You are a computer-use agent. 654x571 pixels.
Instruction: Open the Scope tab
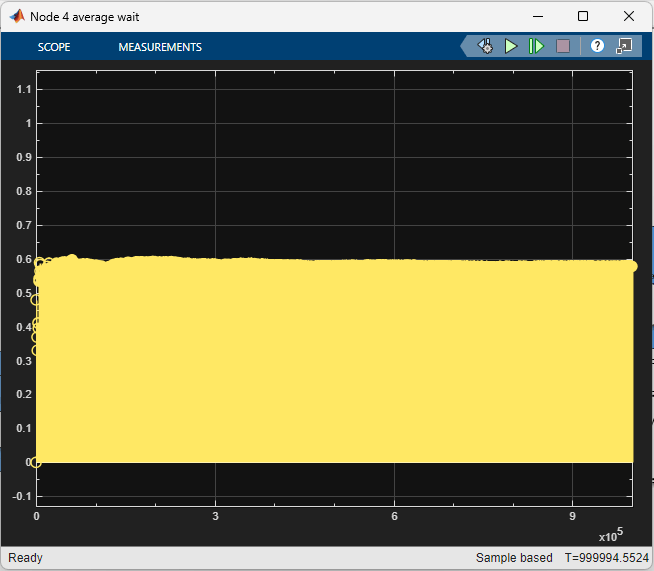click(54, 47)
